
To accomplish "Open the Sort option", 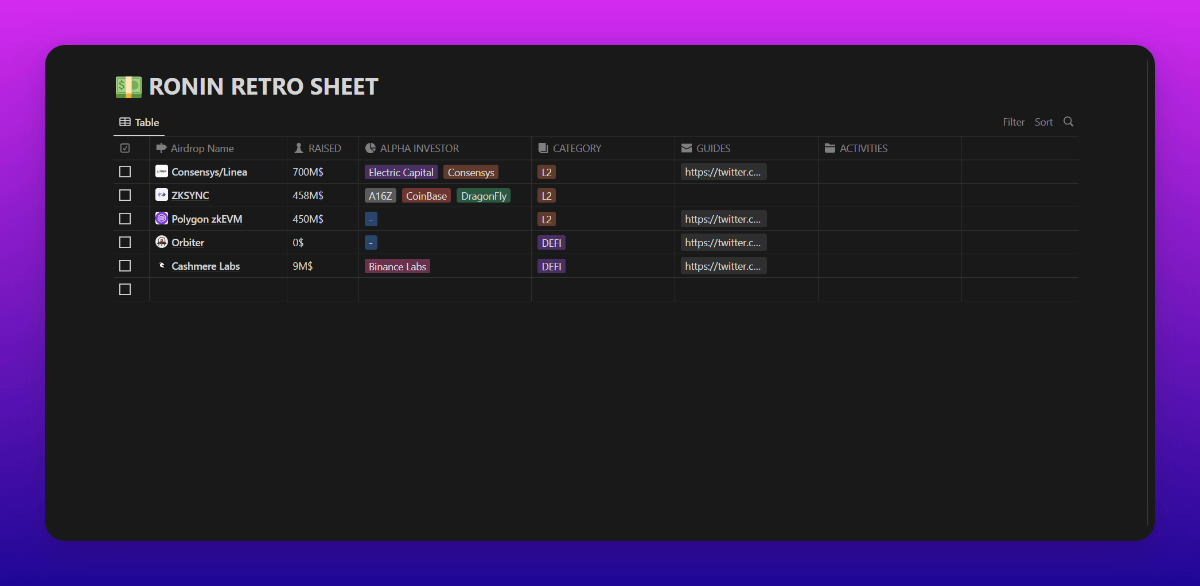I will pos(1044,122).
